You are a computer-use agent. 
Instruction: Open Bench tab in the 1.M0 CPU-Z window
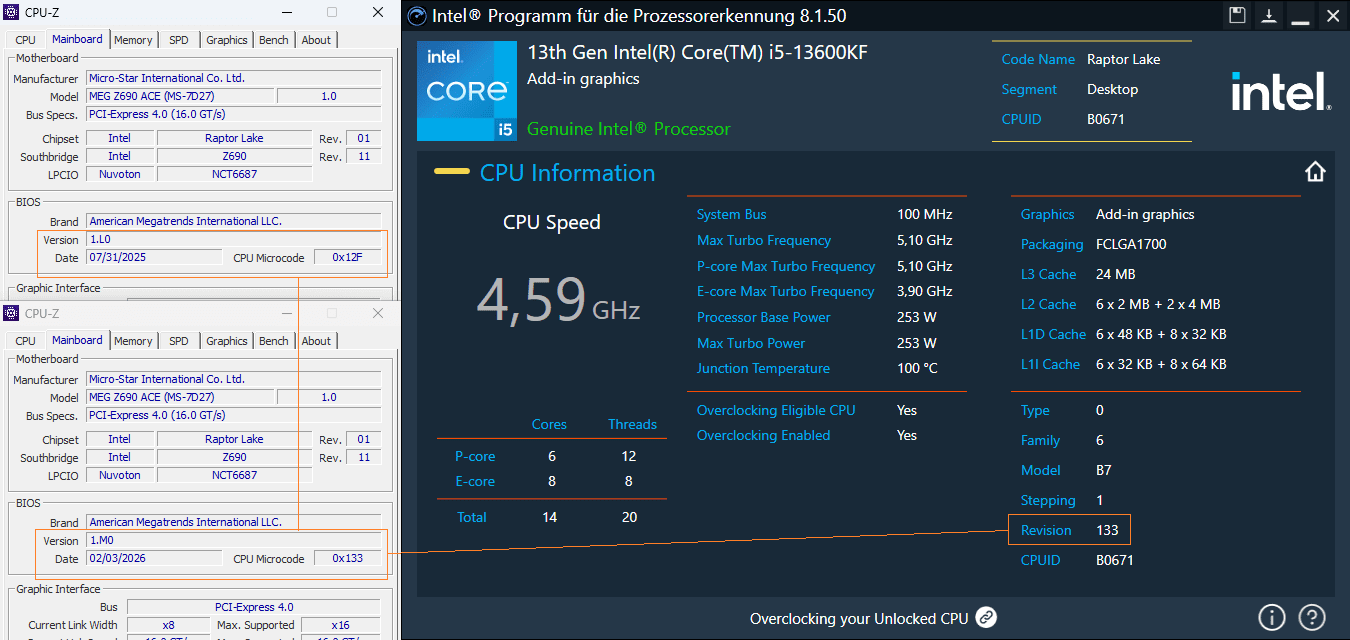274,341
